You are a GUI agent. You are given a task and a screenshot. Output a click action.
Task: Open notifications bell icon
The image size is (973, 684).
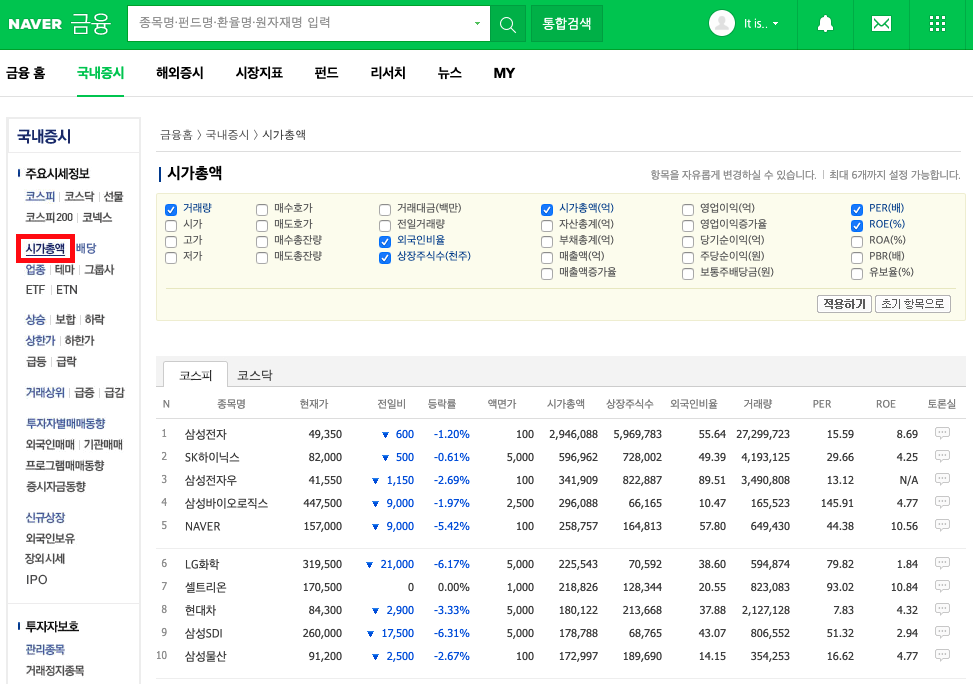click(x=825, y=24)
